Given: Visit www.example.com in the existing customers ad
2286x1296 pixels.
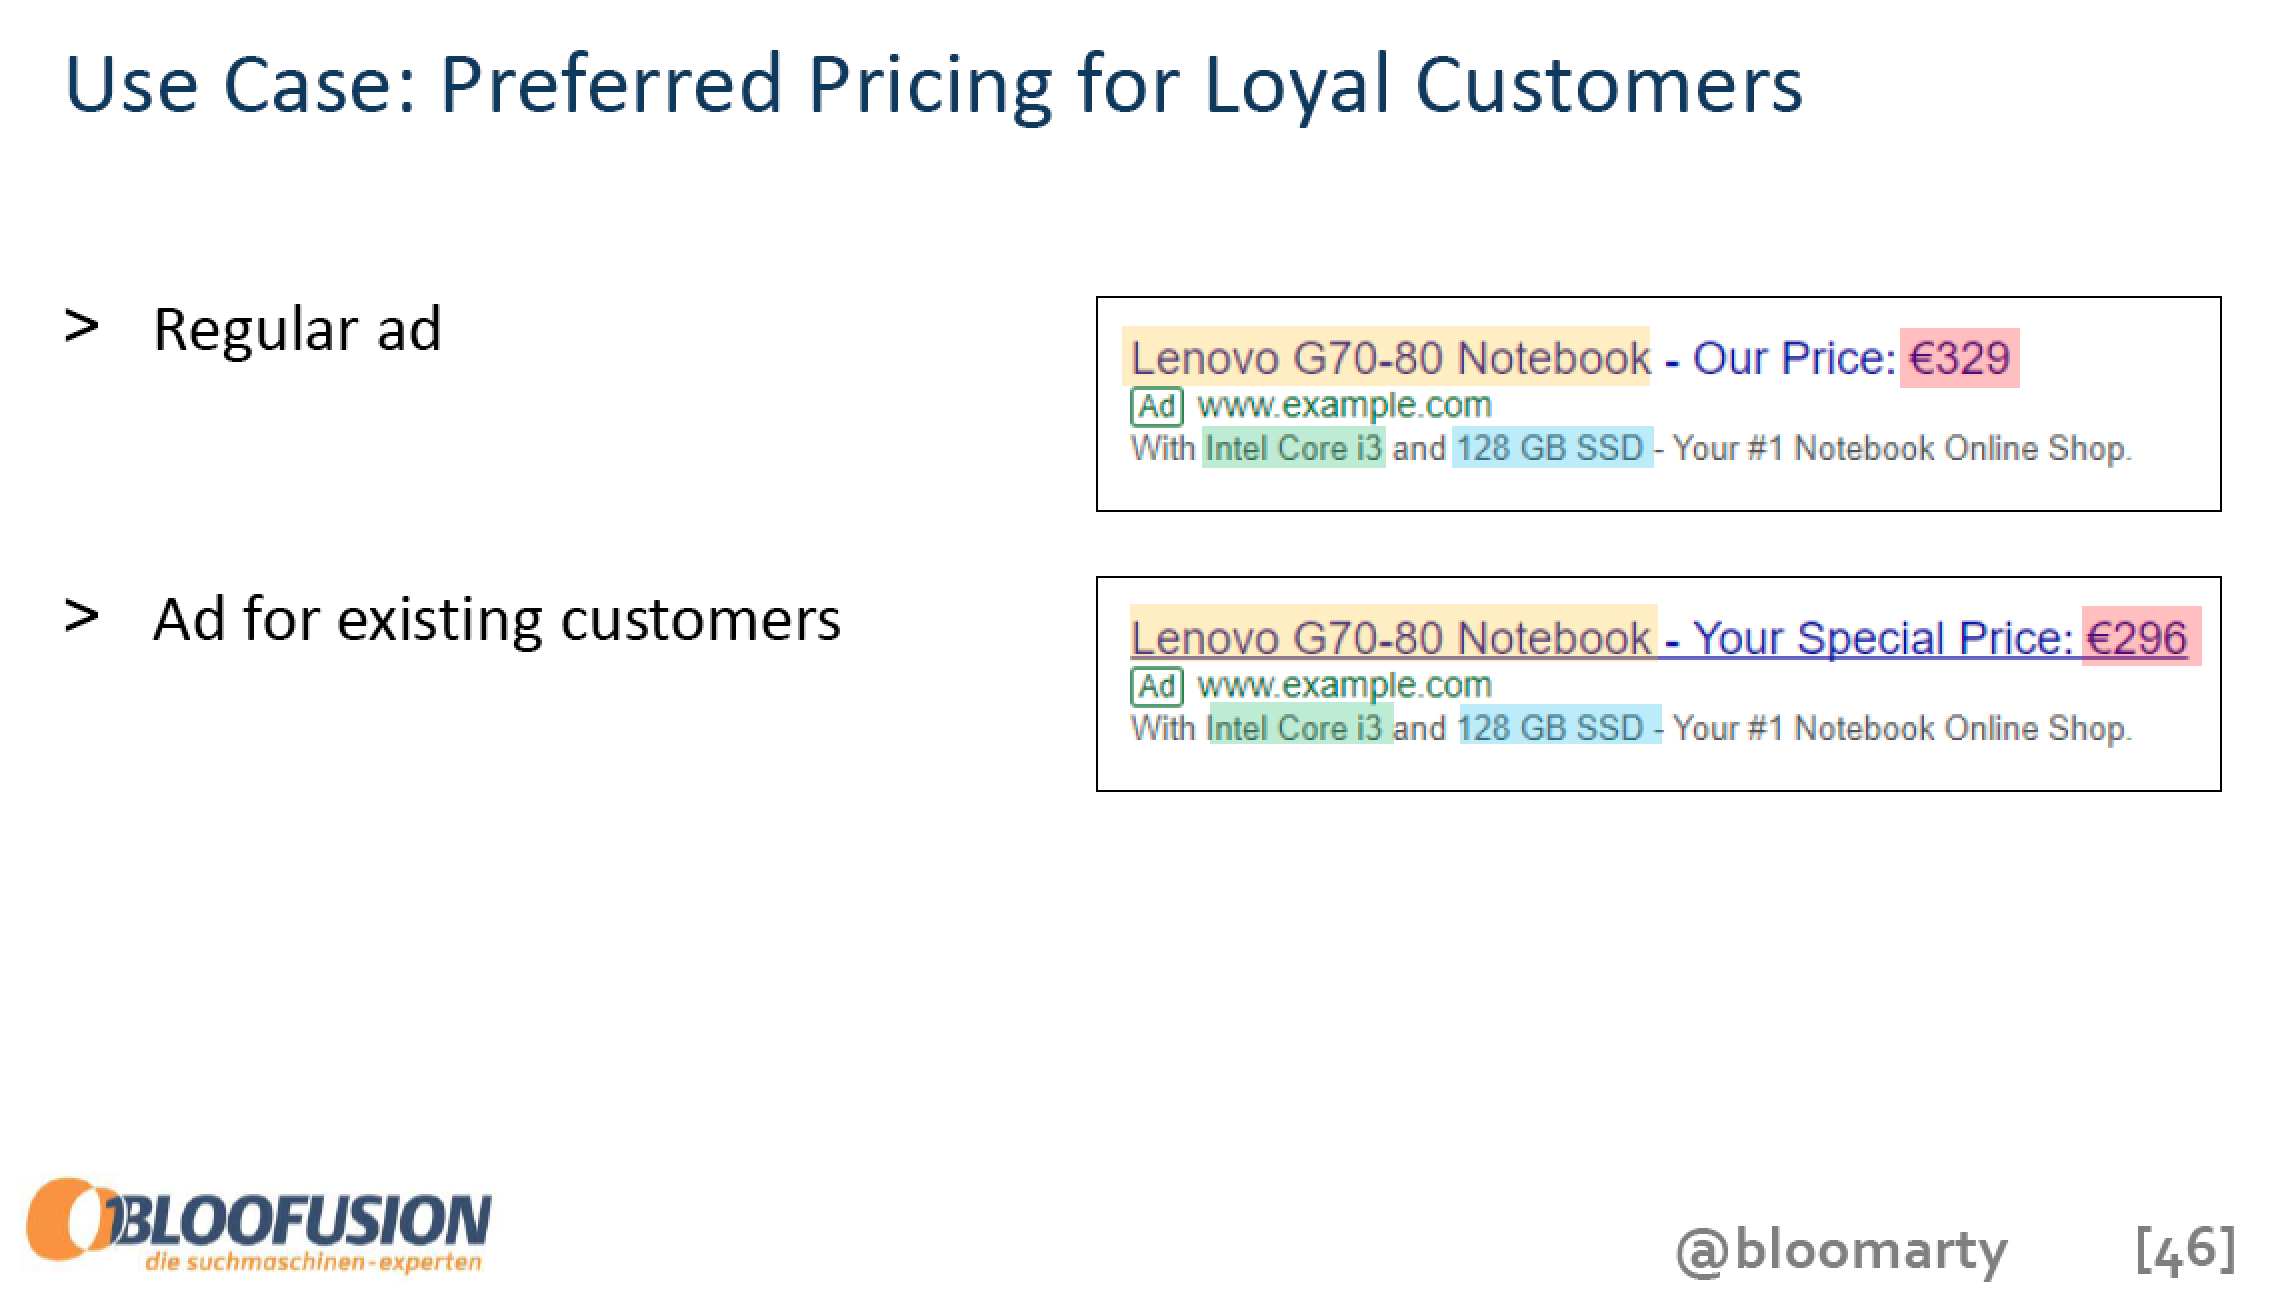Looking at the screenshot, I should pyautogui.click(x=1344, y=685).
